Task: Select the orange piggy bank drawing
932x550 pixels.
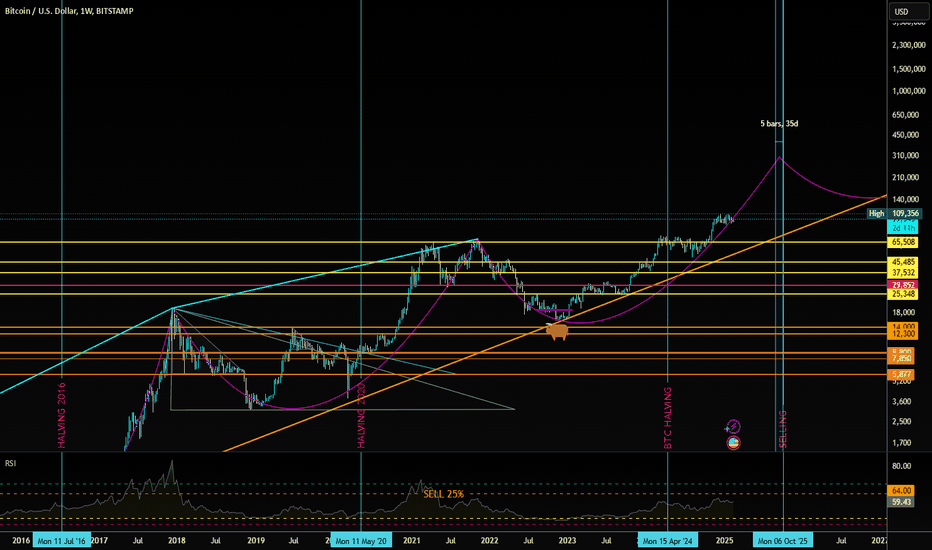Action: (x=558, y=331)
